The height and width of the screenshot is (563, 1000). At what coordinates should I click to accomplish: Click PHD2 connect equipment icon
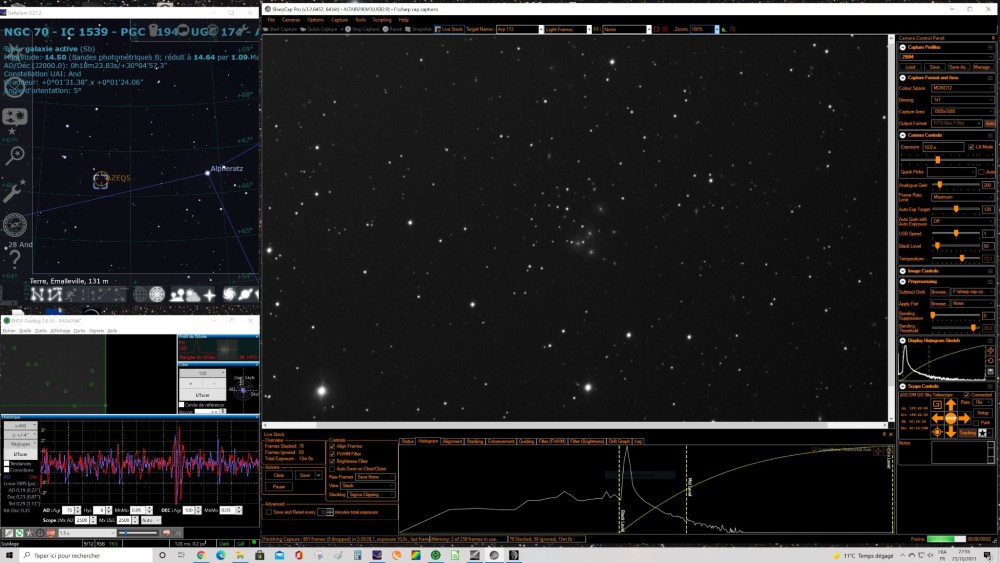(x=8, y=533)
